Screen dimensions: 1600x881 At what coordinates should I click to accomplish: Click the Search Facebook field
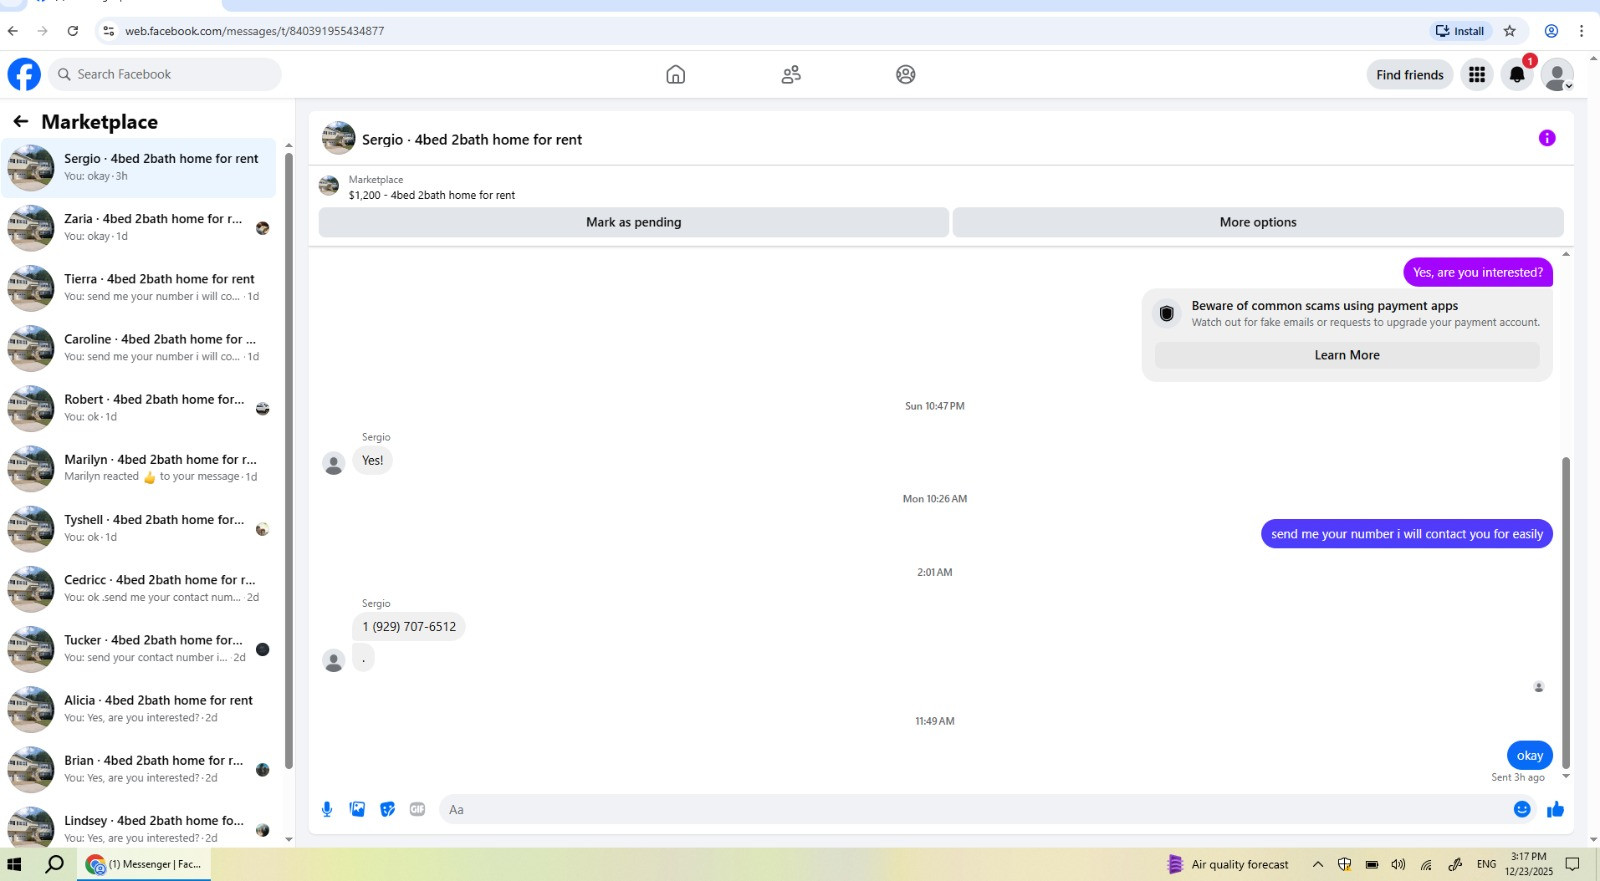165,74
